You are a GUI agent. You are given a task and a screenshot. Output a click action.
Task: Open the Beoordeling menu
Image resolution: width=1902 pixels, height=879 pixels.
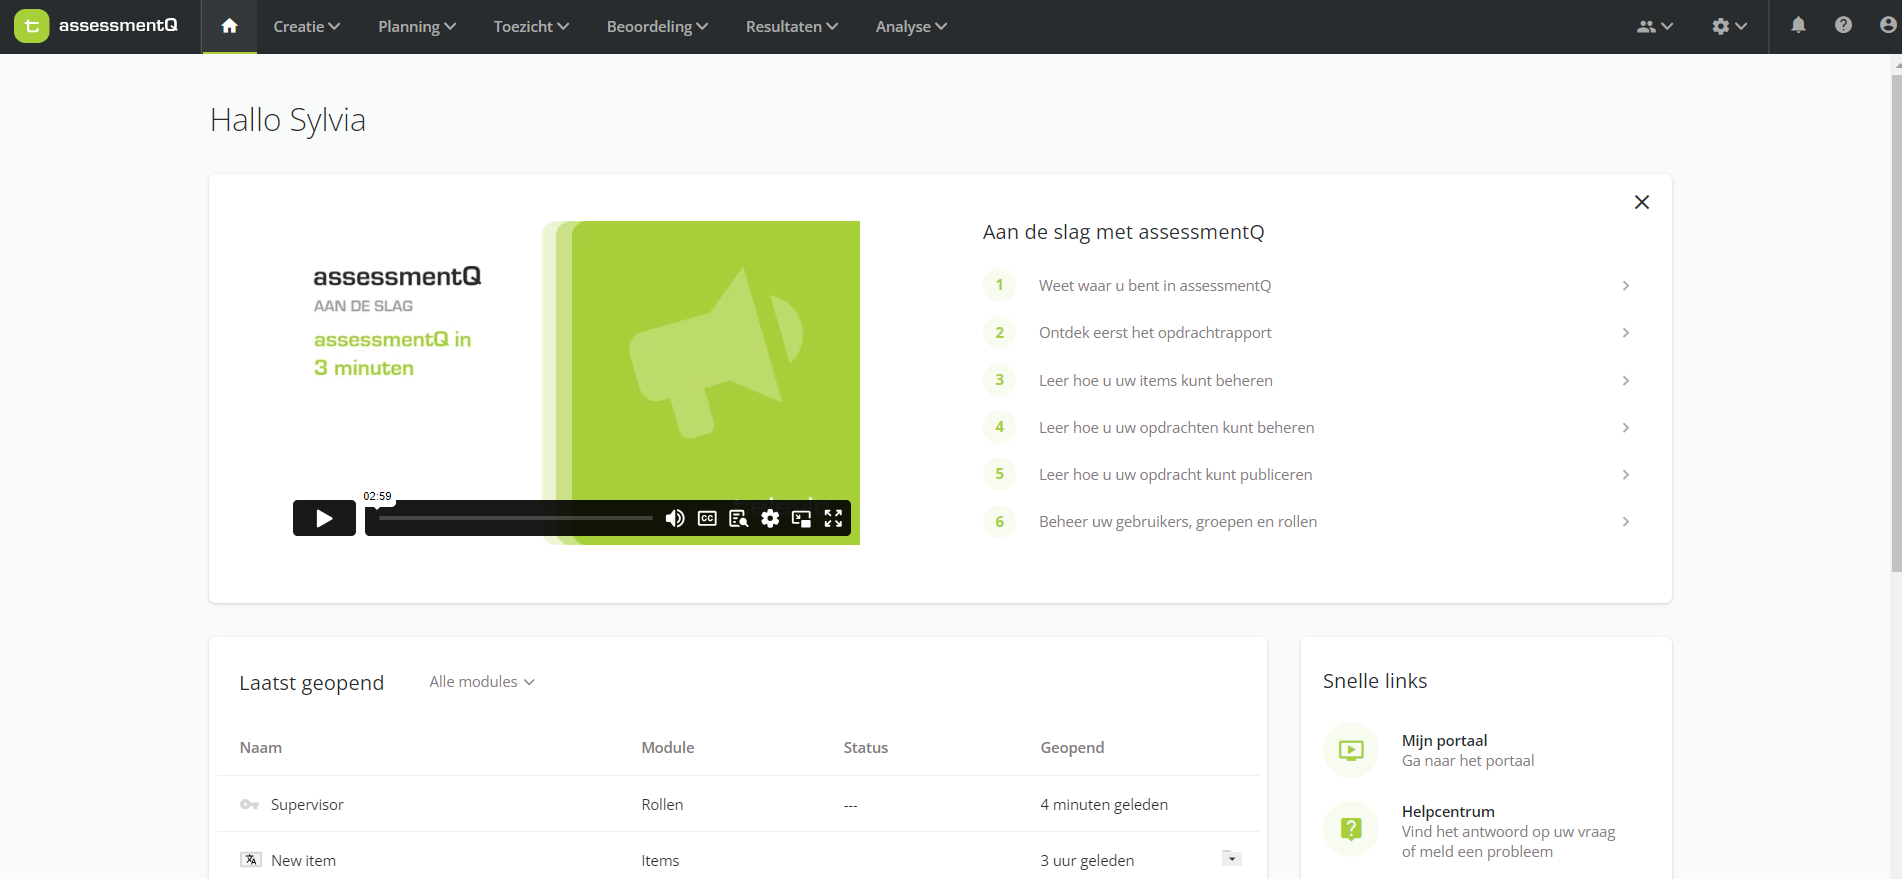click(657, 27)
